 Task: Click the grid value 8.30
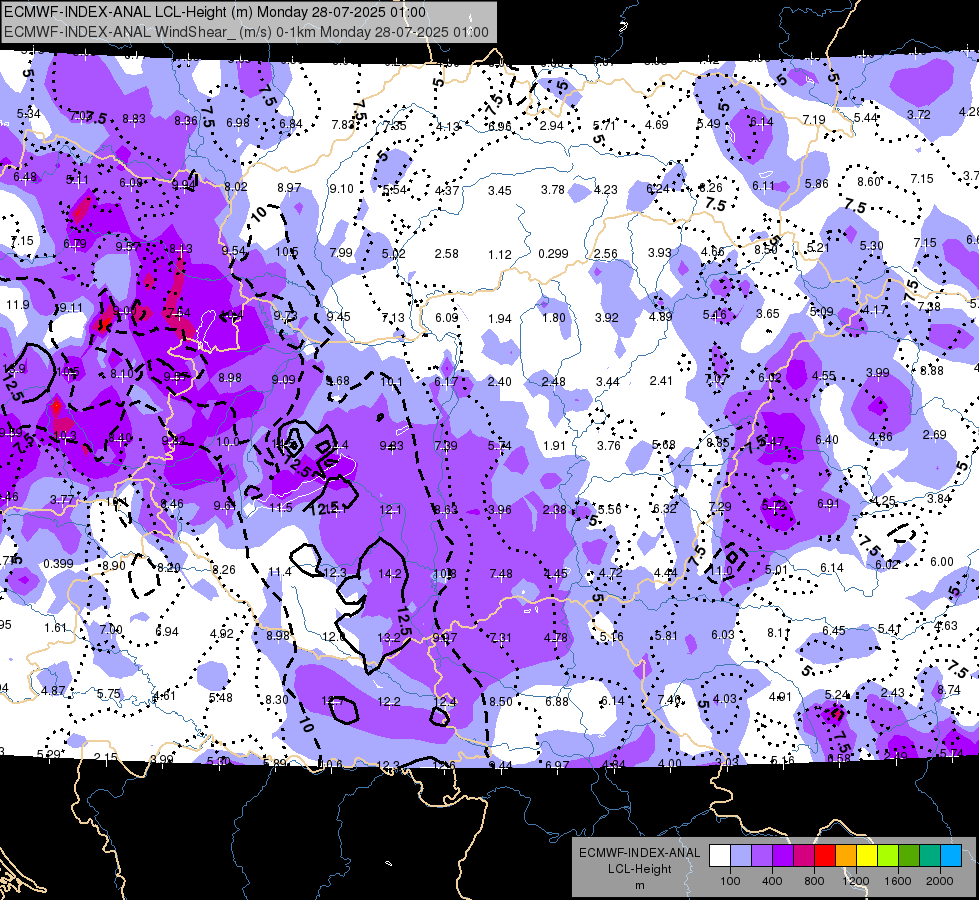(277, 700)
